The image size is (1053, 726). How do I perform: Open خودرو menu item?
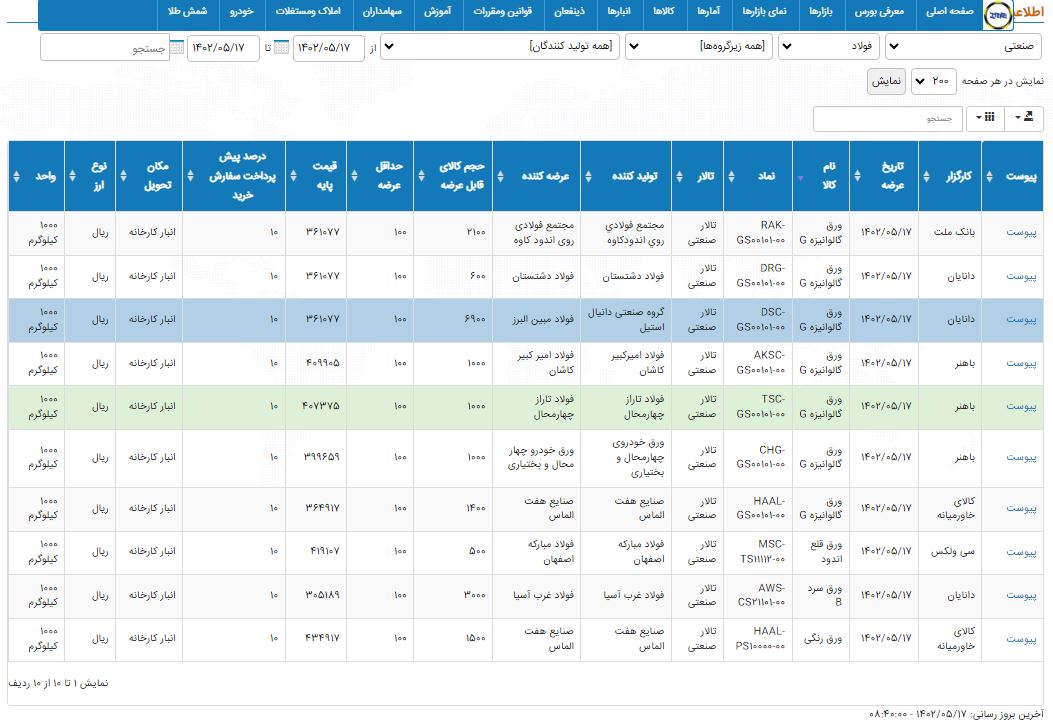pyautogui.click(x=241, y=11)
